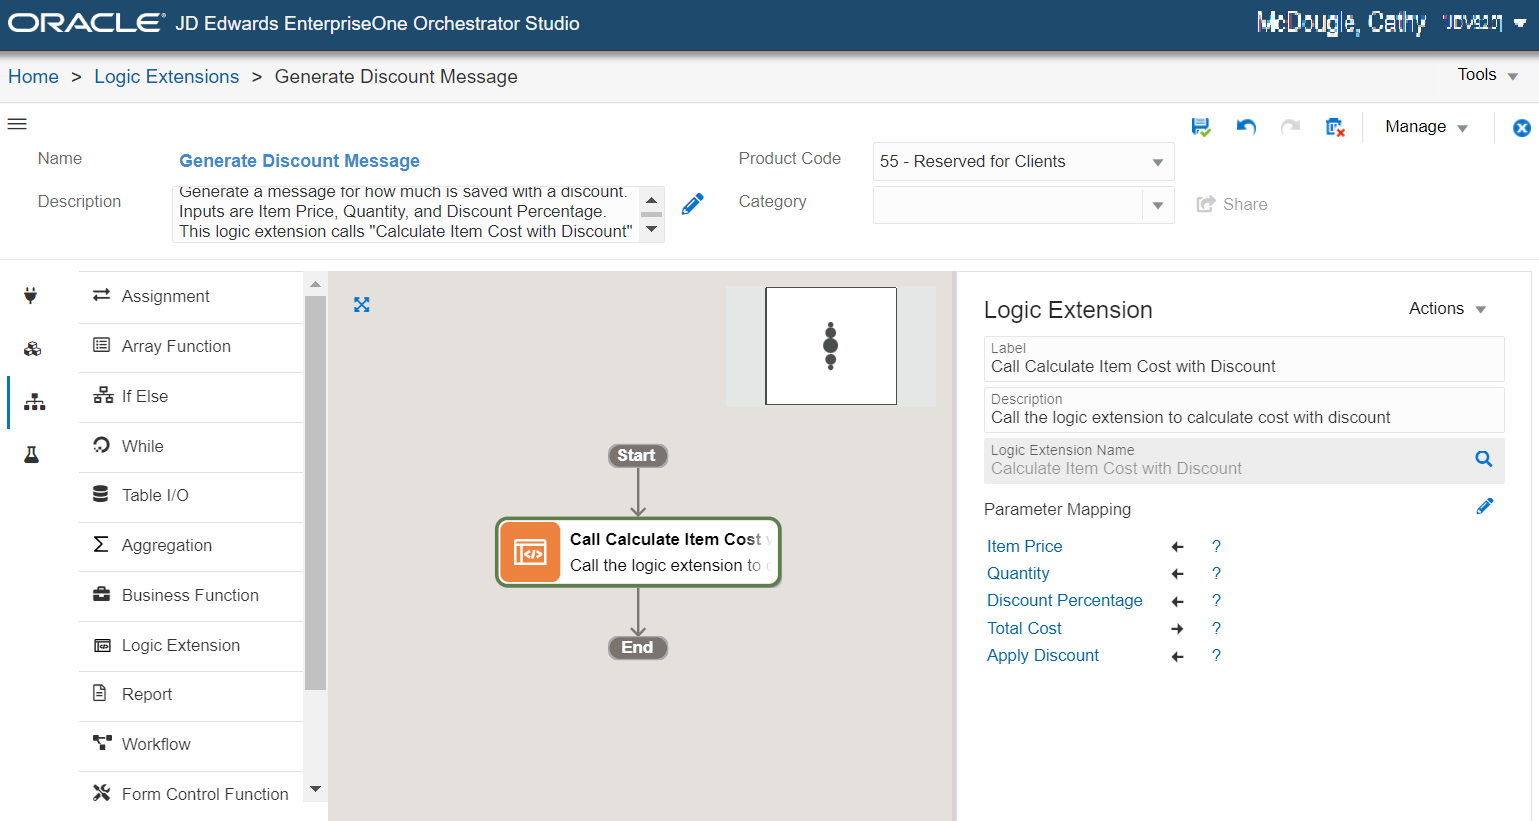Click the Label input field
This screenshot has width=1539, height=821.
pos(1244,358)
